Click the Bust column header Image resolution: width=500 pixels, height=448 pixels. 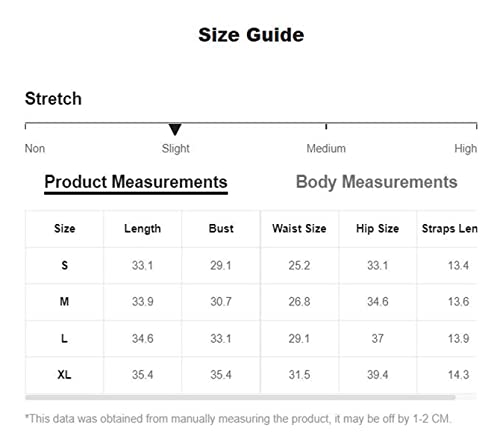(x=221, y=229)
